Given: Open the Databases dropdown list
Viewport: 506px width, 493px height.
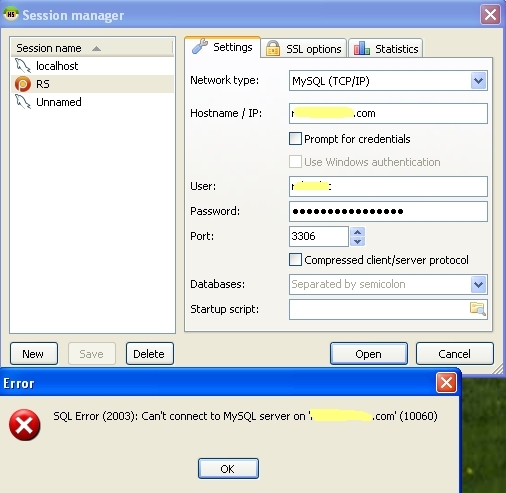Looking at the screenshot, I should click(x=479, y=284).
